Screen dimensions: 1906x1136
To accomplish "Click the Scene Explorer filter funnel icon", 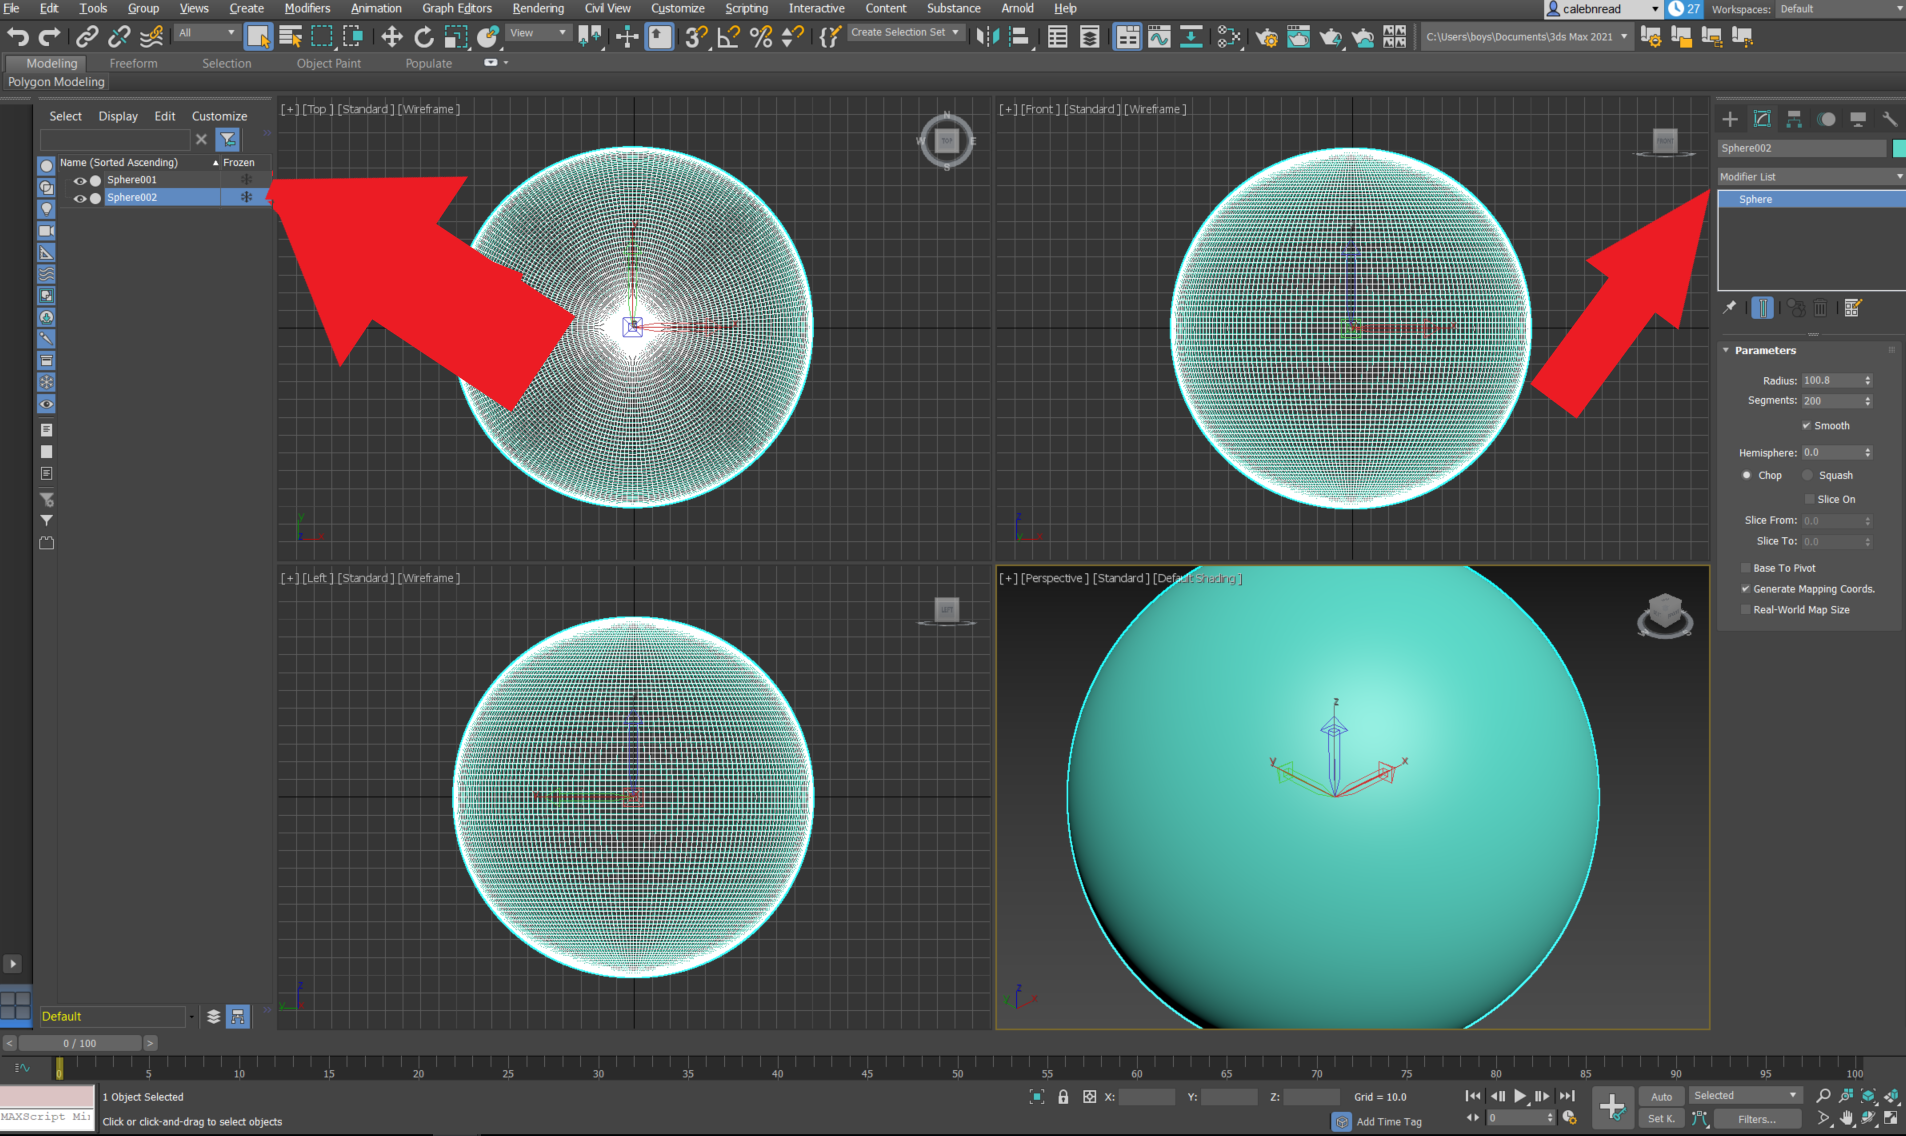I will 228,139.
